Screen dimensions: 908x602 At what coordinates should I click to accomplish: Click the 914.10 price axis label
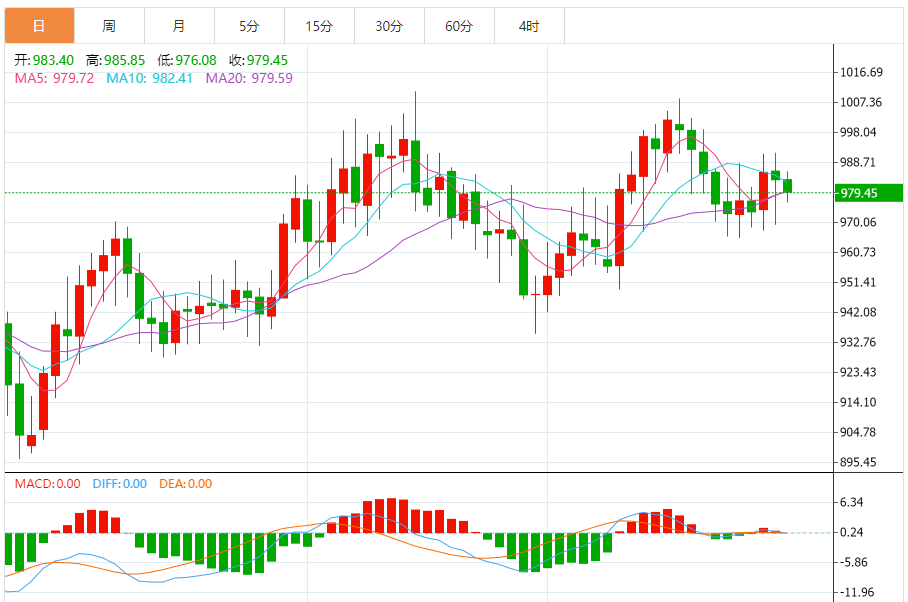coord(859,402)
